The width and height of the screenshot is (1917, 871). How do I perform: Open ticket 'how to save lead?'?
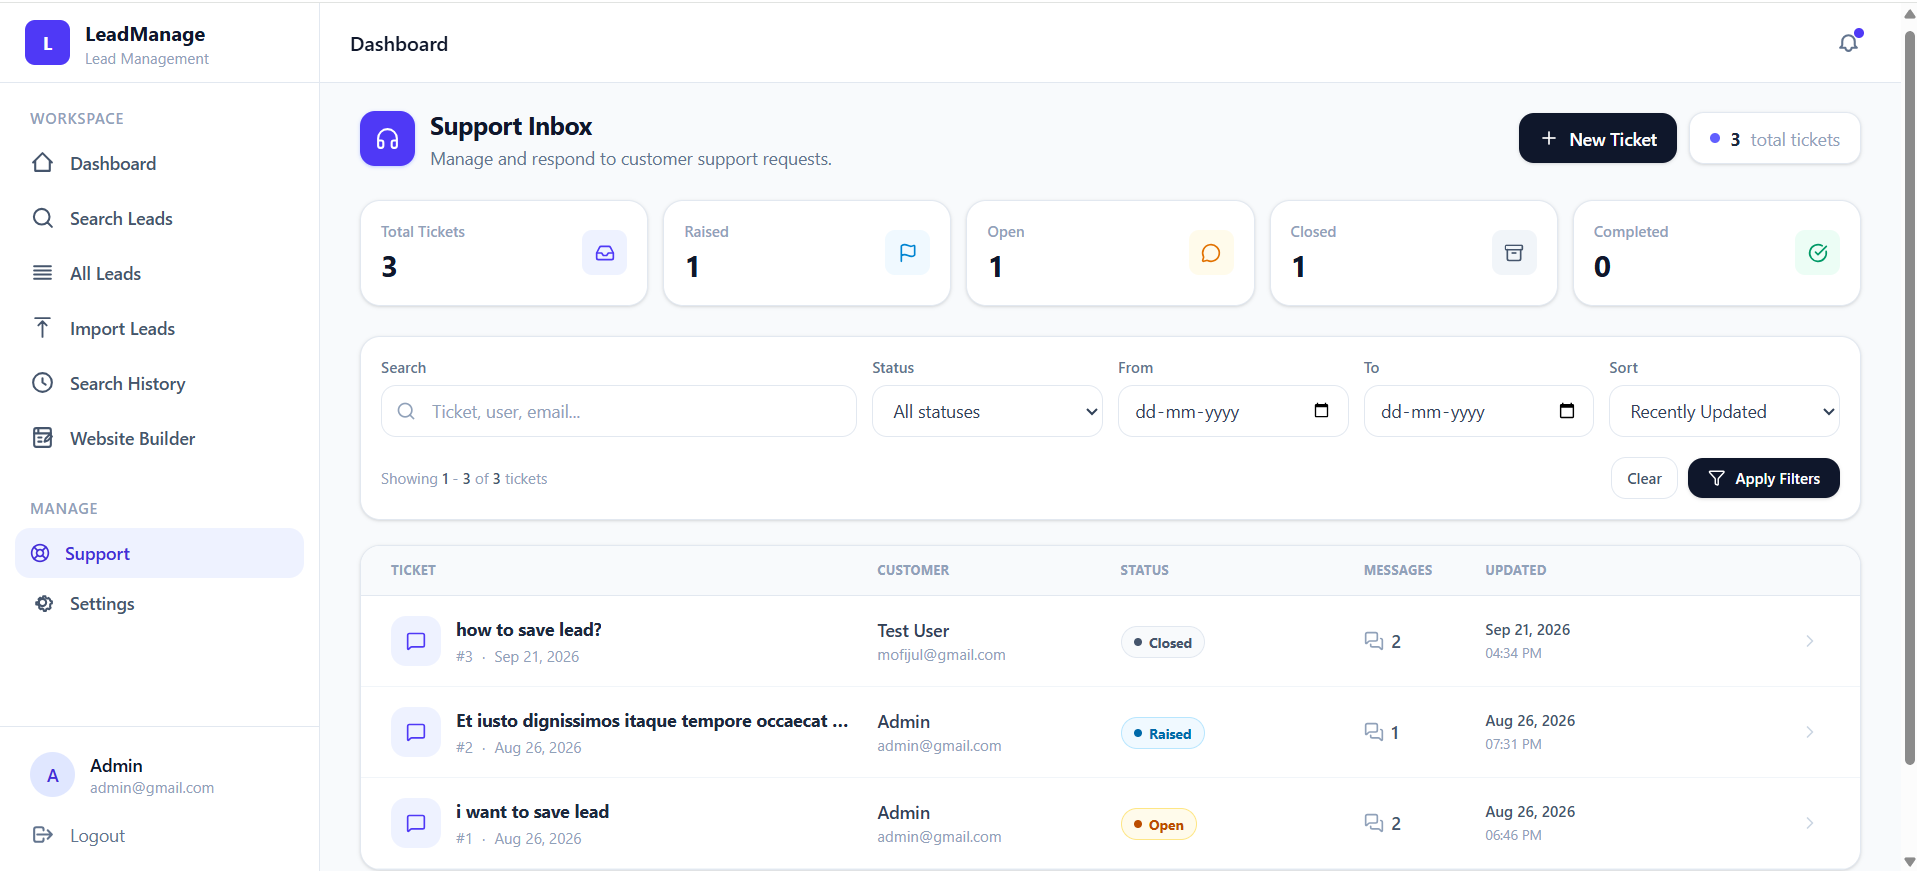pyautogui.click(x=529, y=629)
